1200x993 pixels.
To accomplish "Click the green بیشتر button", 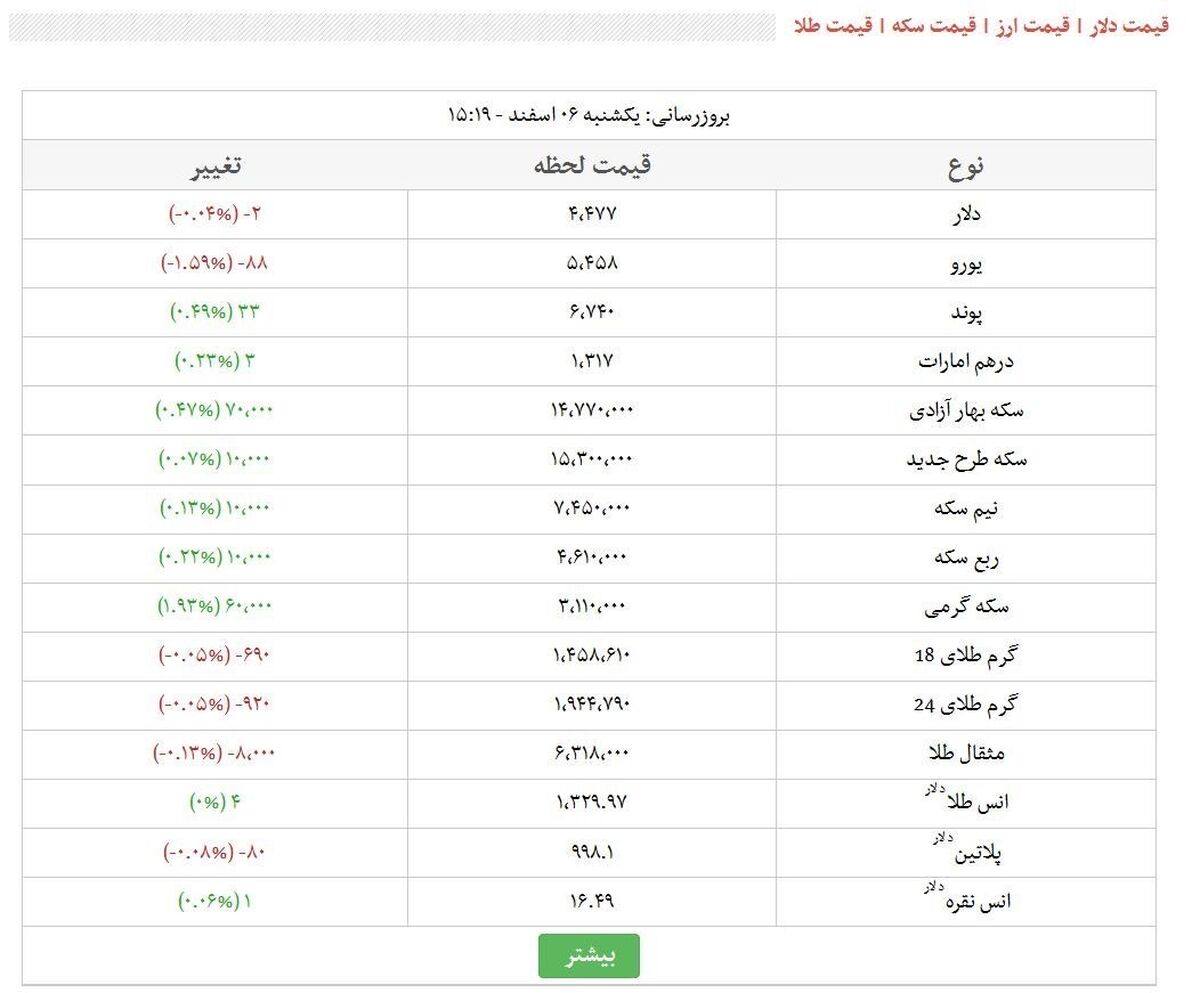I will (x=588, y=956).
